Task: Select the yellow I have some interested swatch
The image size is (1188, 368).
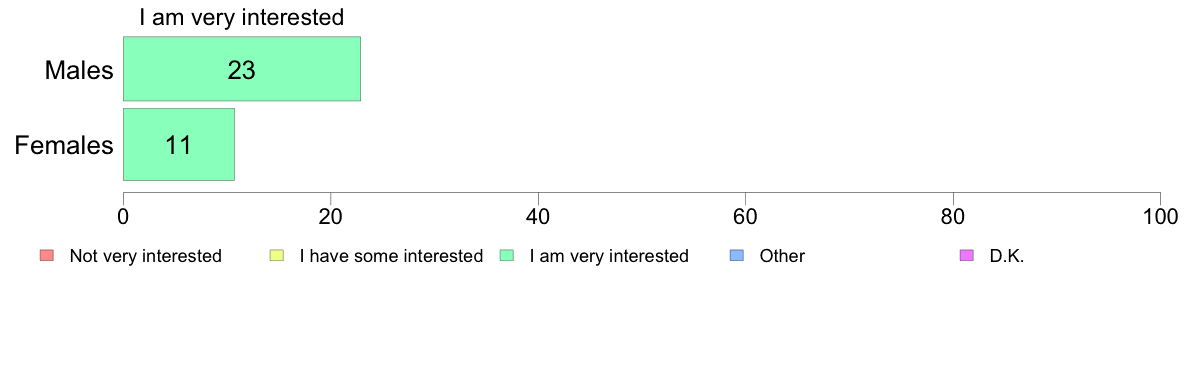Action: coord(276,256)
